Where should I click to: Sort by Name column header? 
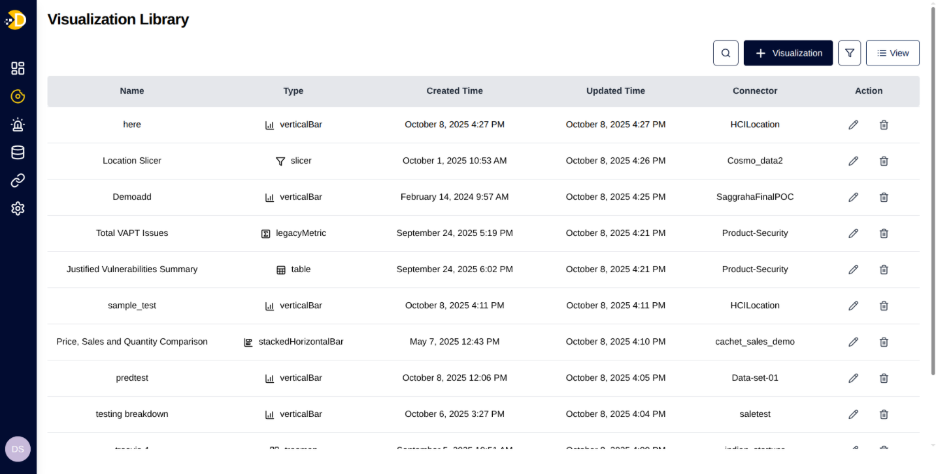tap(132, 91)
